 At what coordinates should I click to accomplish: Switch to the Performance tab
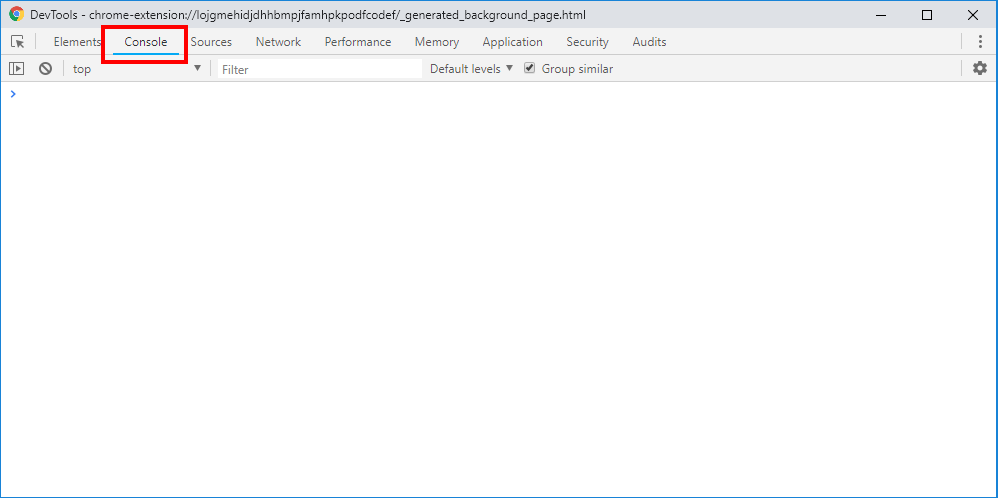coord(358,42)
